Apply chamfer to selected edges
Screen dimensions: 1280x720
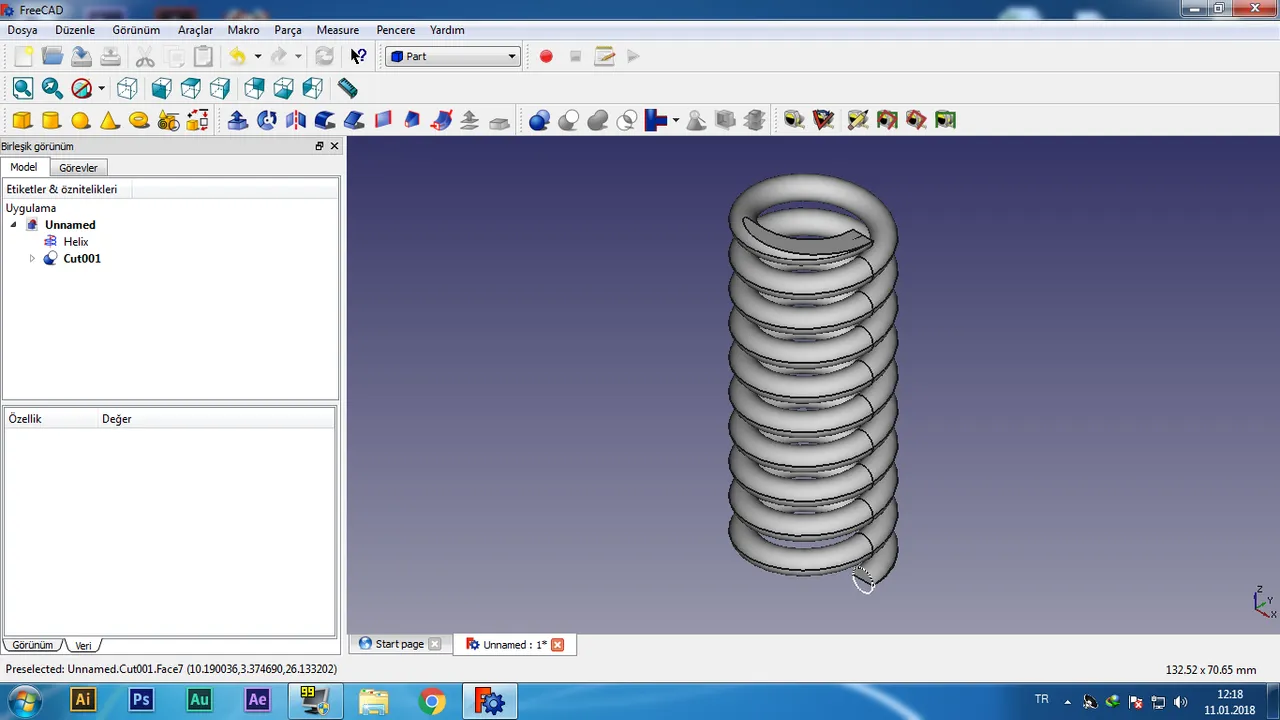coord(354,121)
